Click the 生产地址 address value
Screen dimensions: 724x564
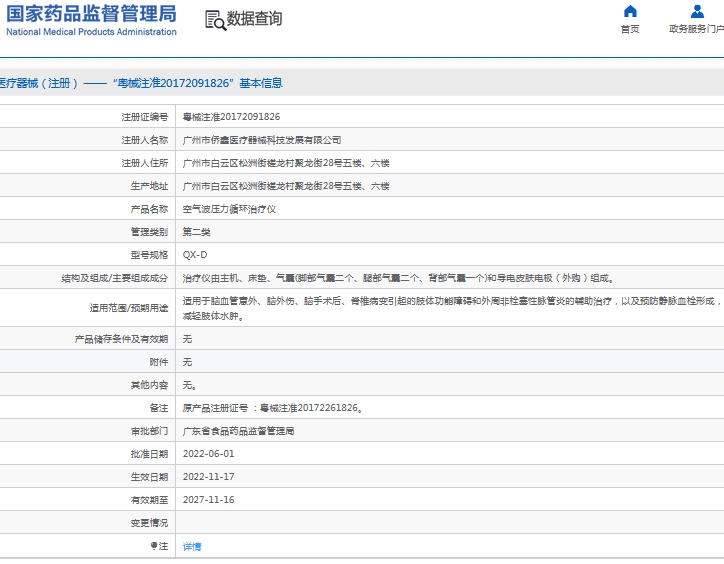(286, 186)
